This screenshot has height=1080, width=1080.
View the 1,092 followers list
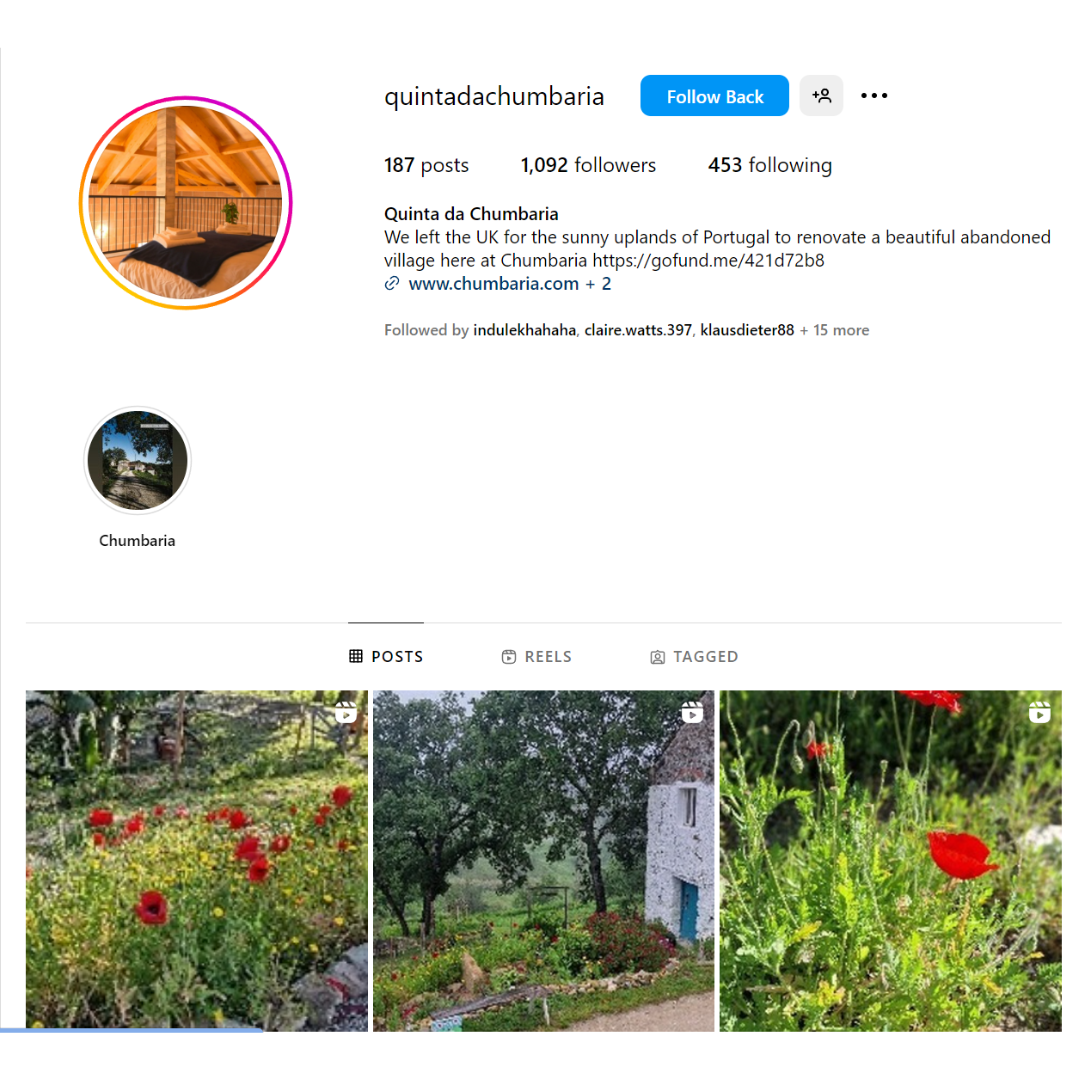(x=588, y=165)
